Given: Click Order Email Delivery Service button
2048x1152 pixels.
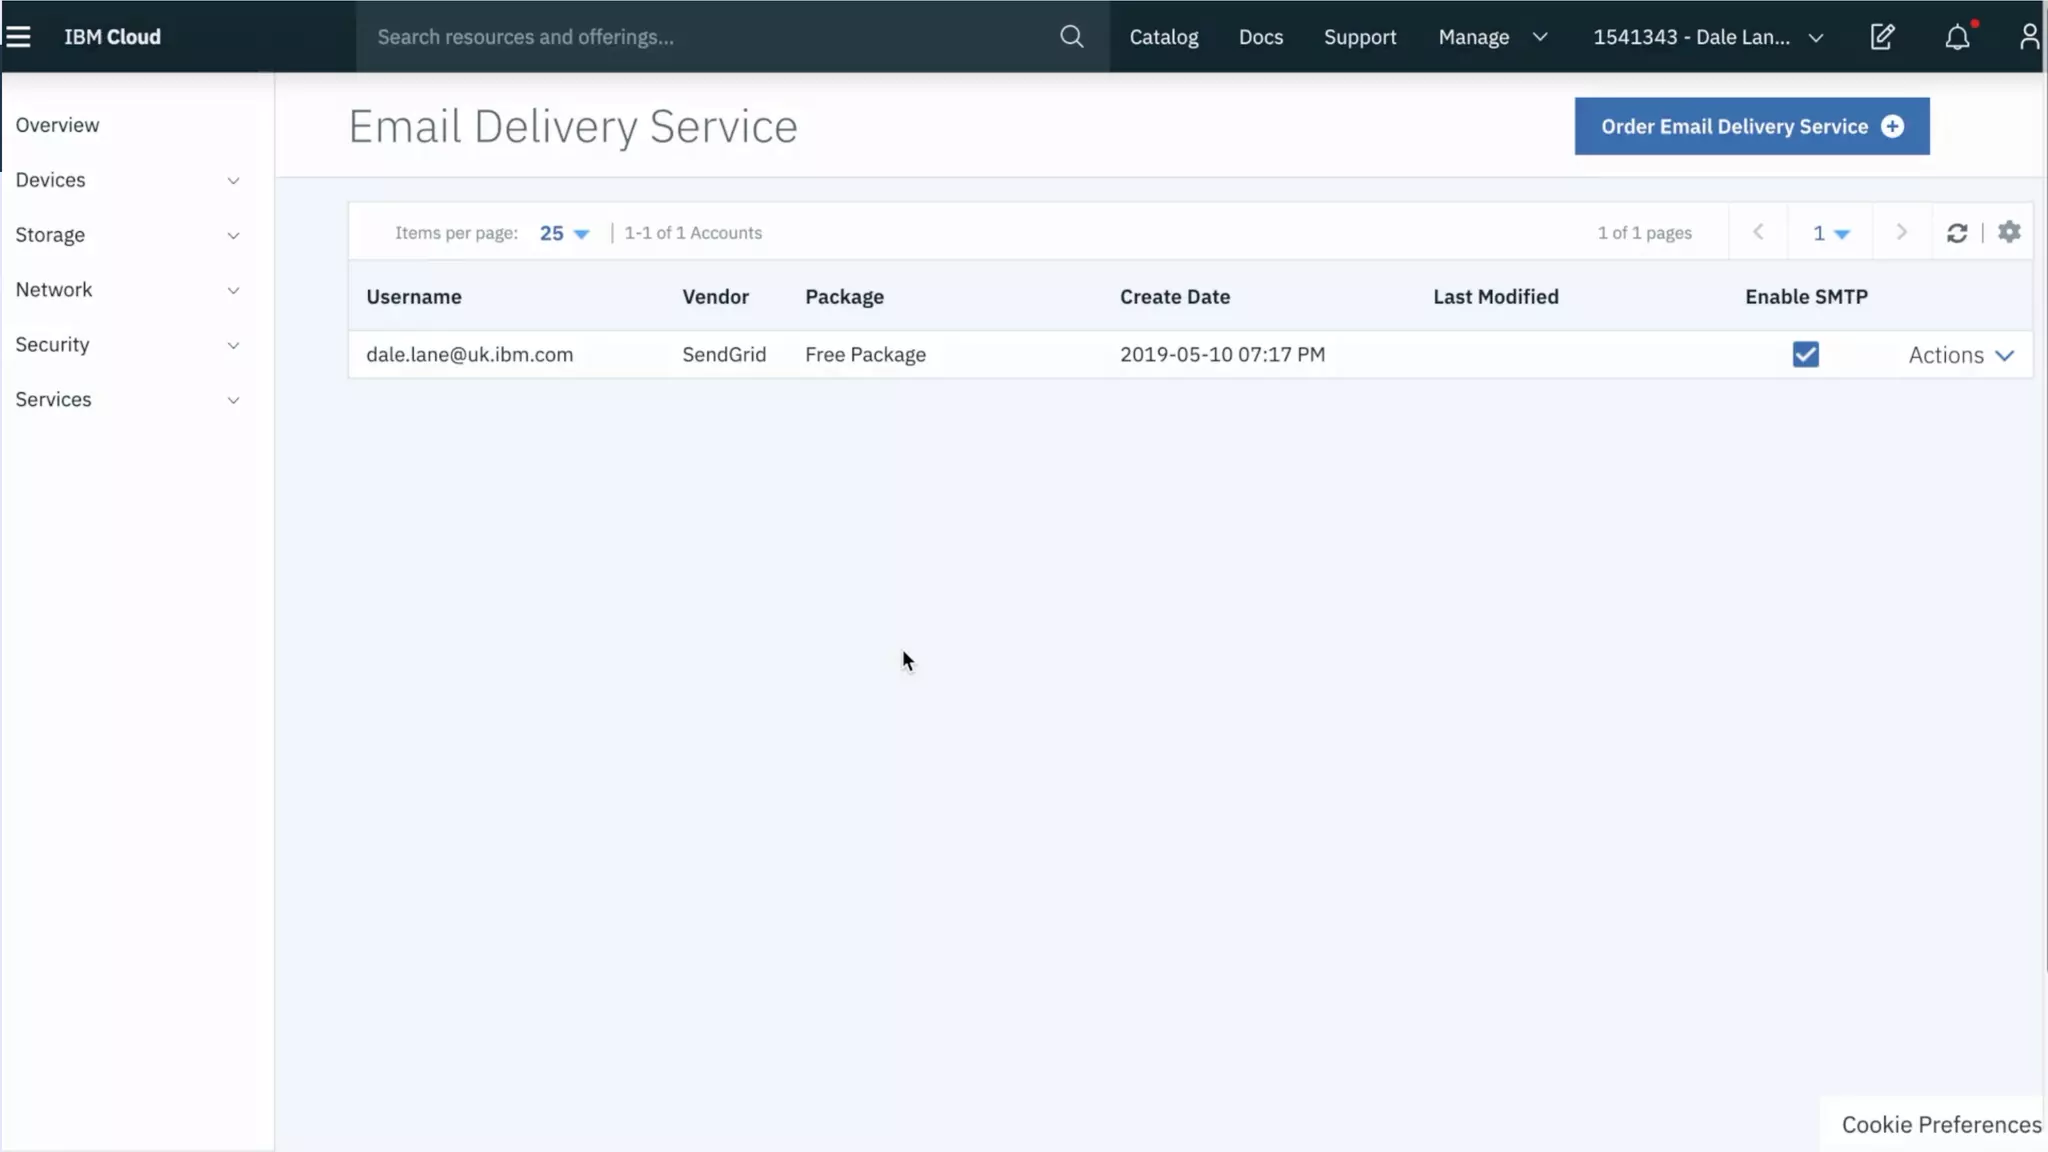Looking at the screenshot, I should tap(1751, 126).
